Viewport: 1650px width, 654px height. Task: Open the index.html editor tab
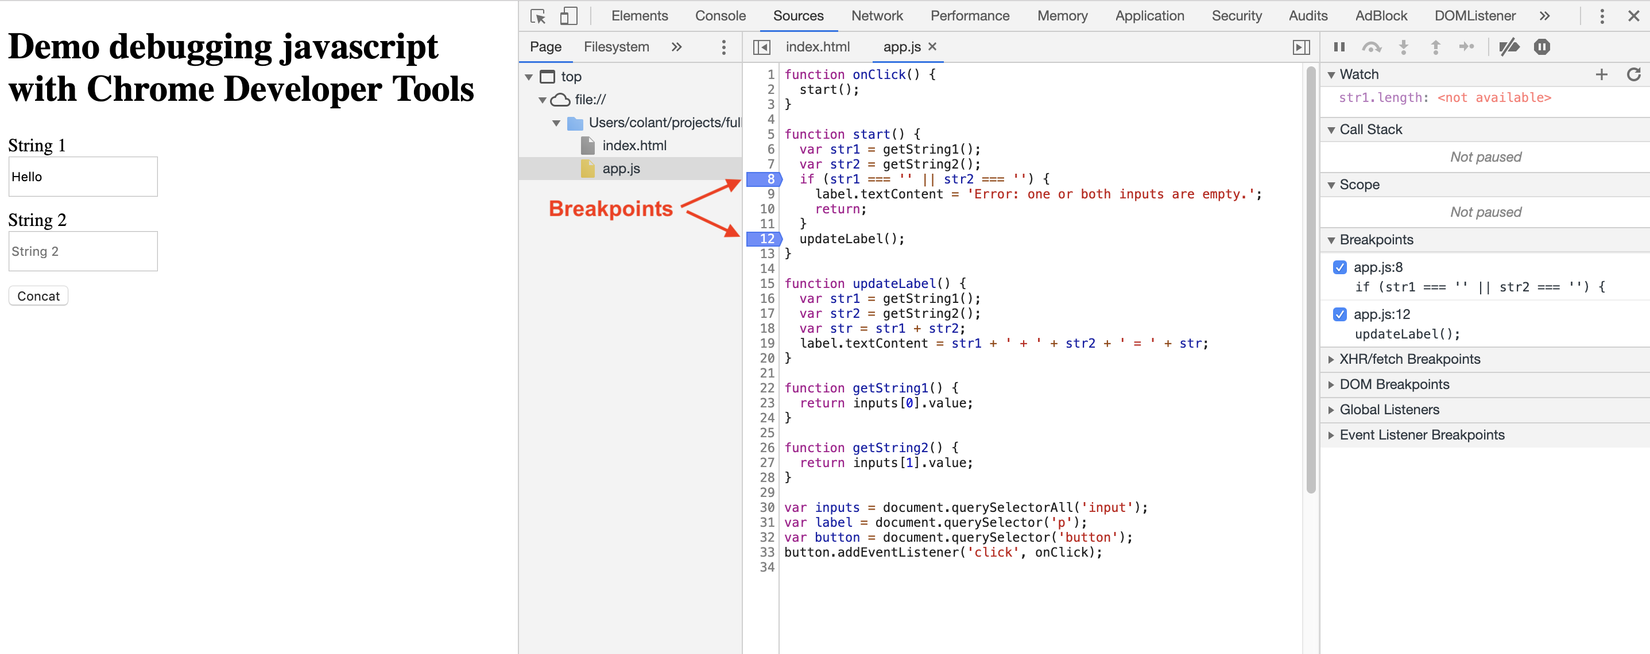817,47
